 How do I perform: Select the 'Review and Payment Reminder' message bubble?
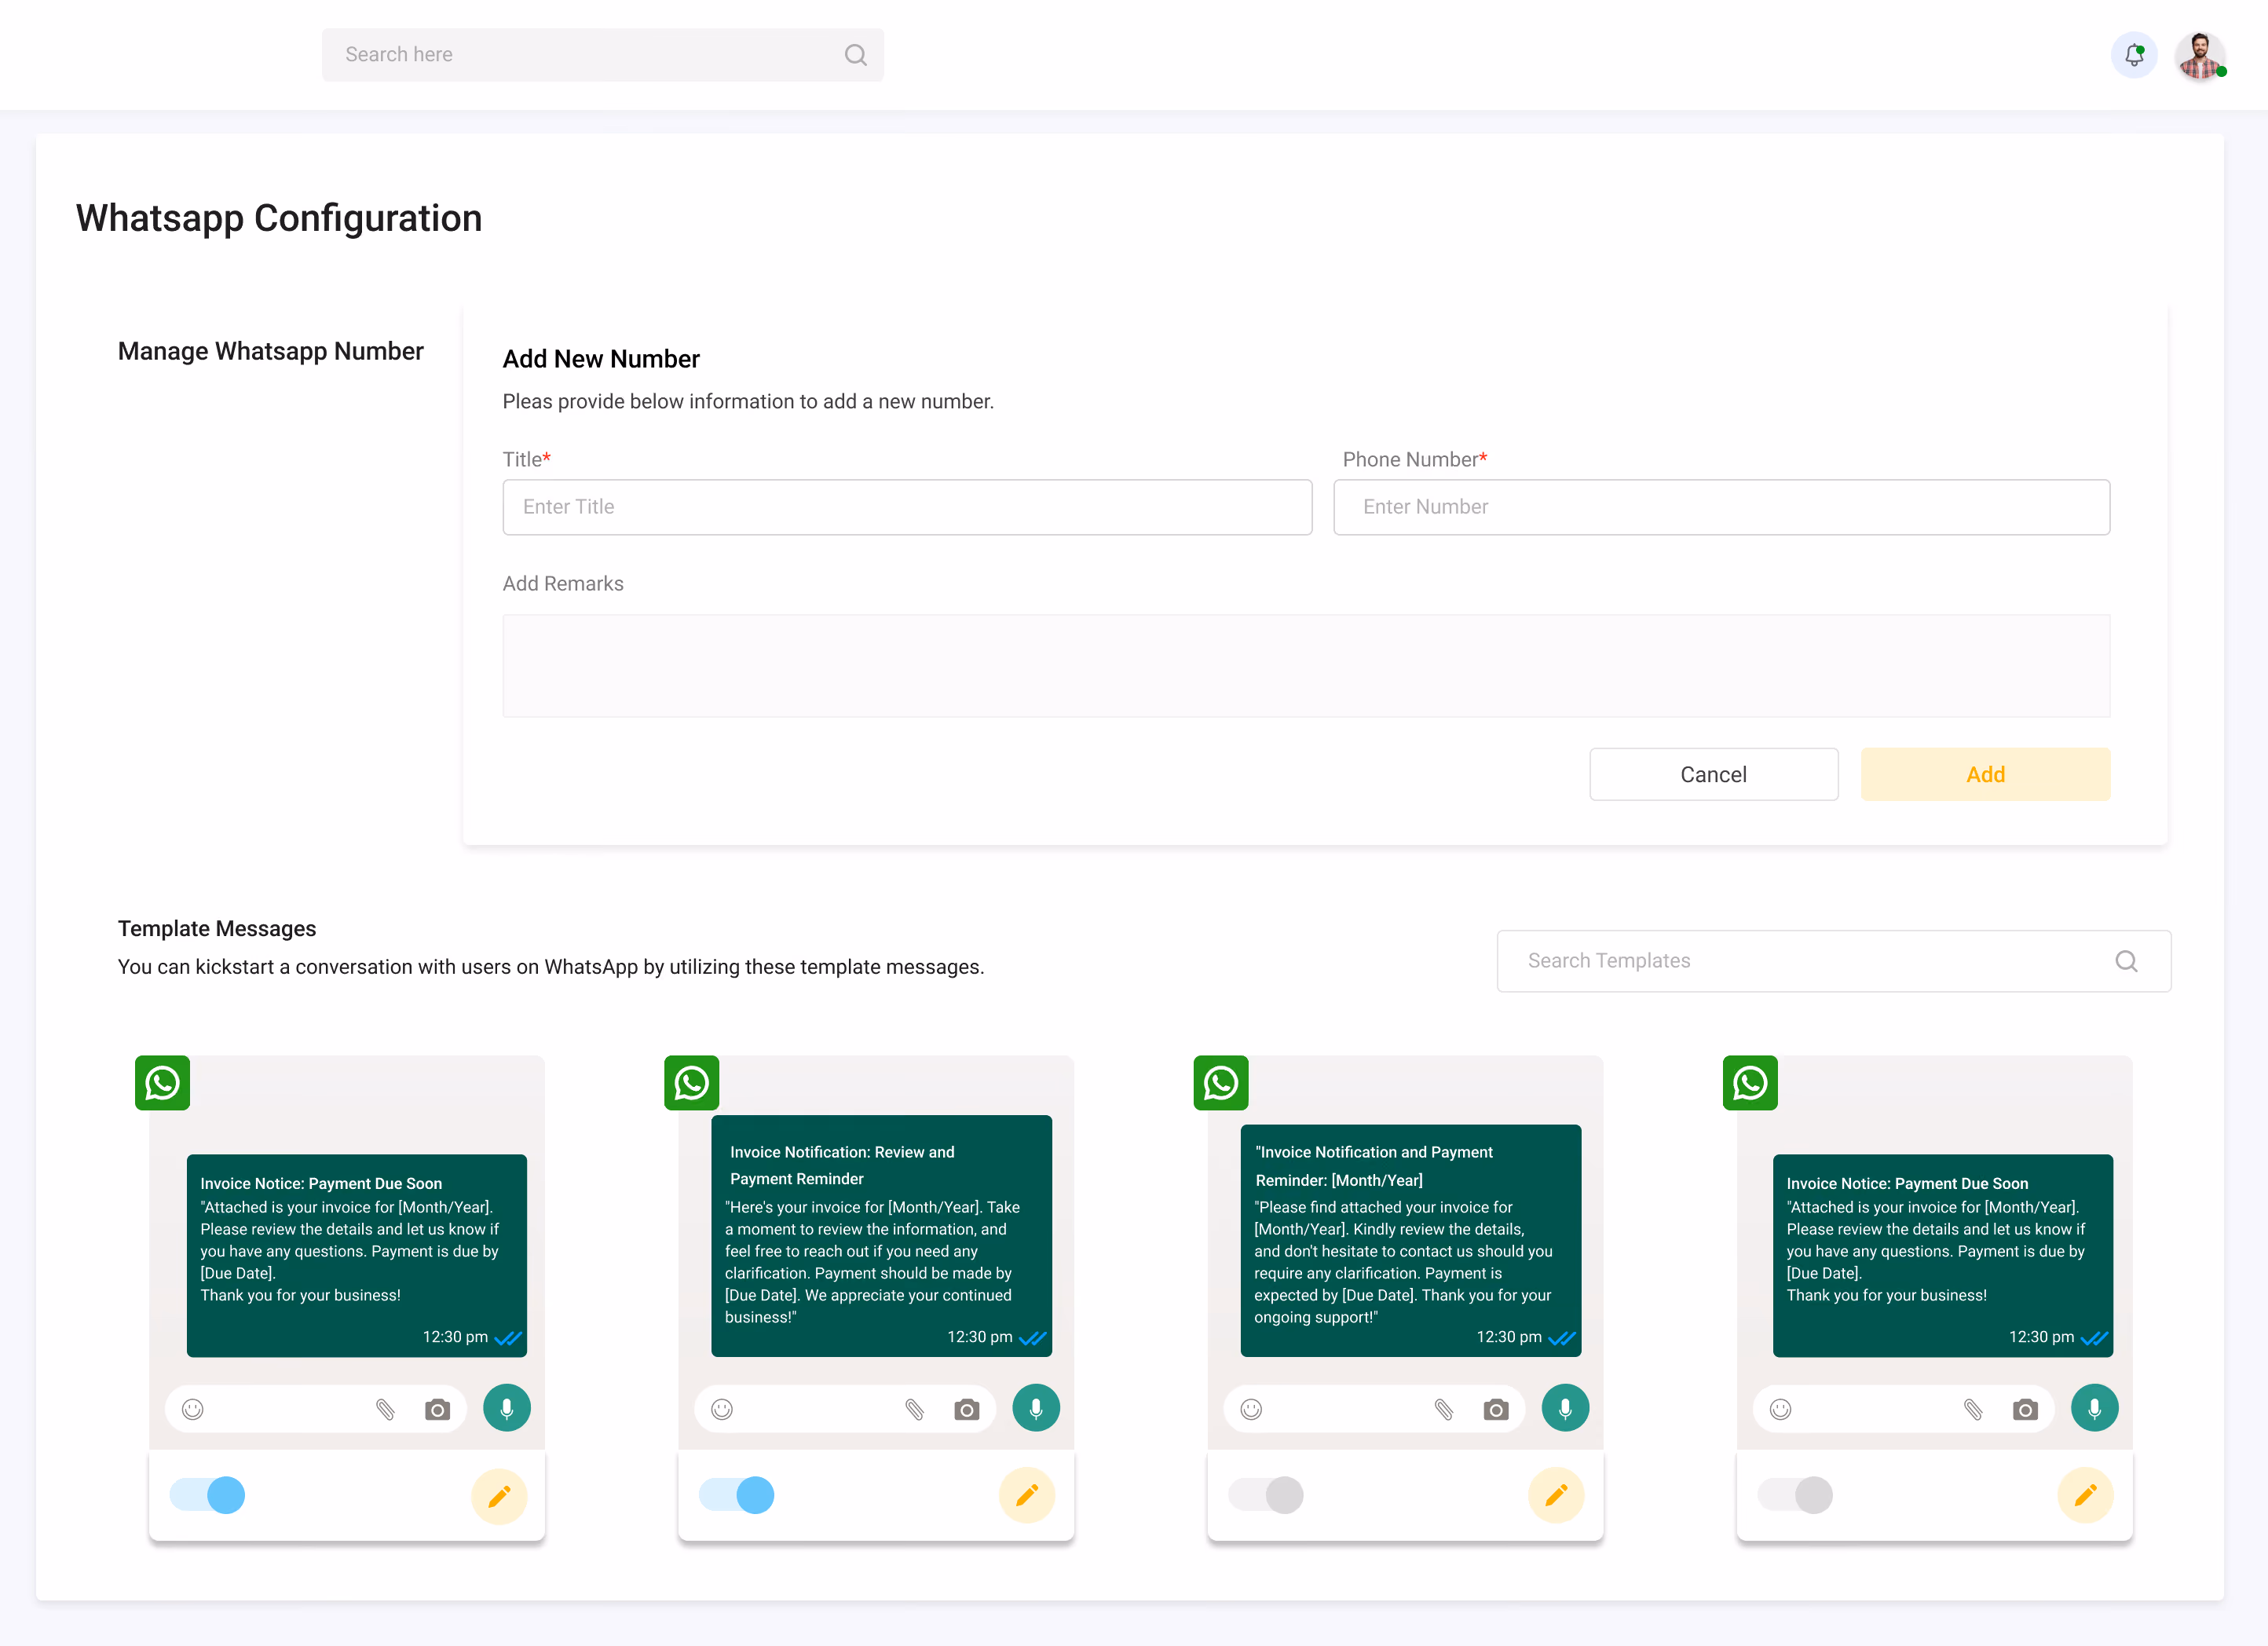click(881, 1235)
